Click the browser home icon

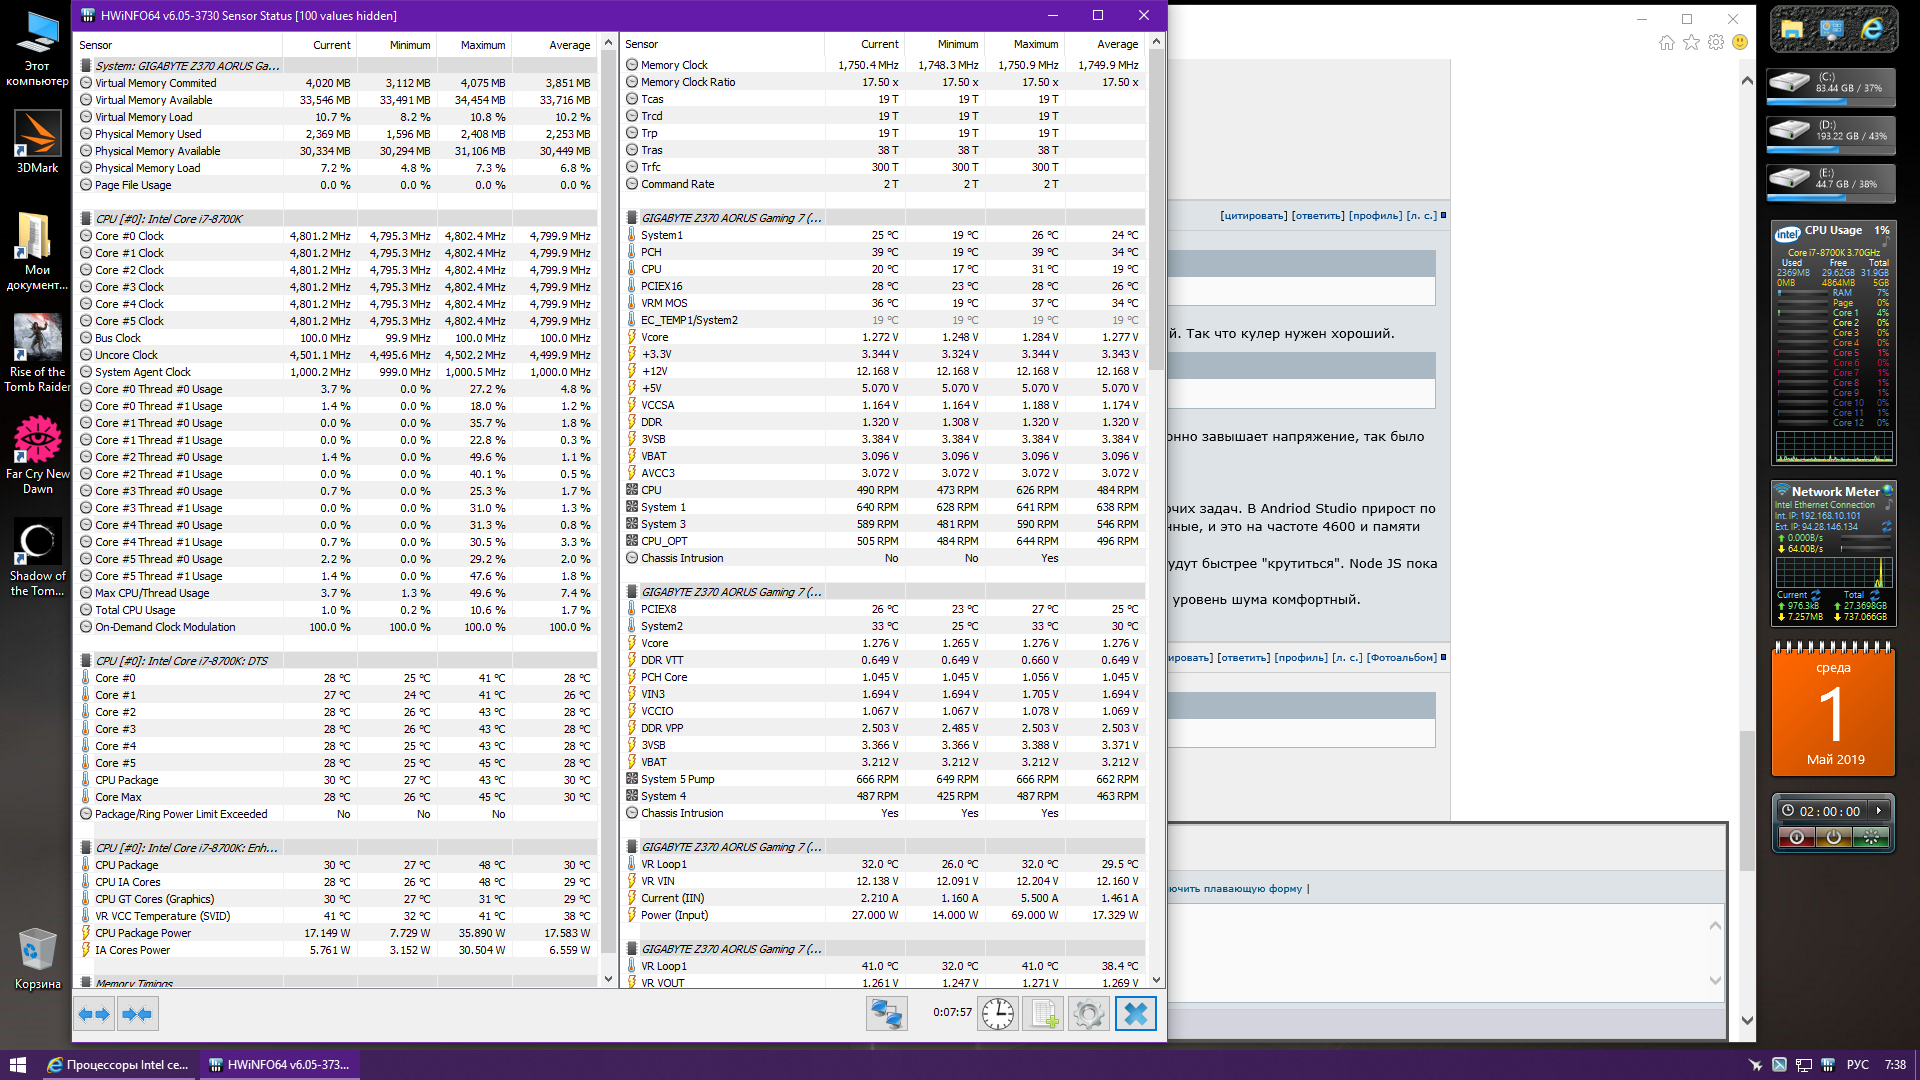click(x=1666, y=43)
